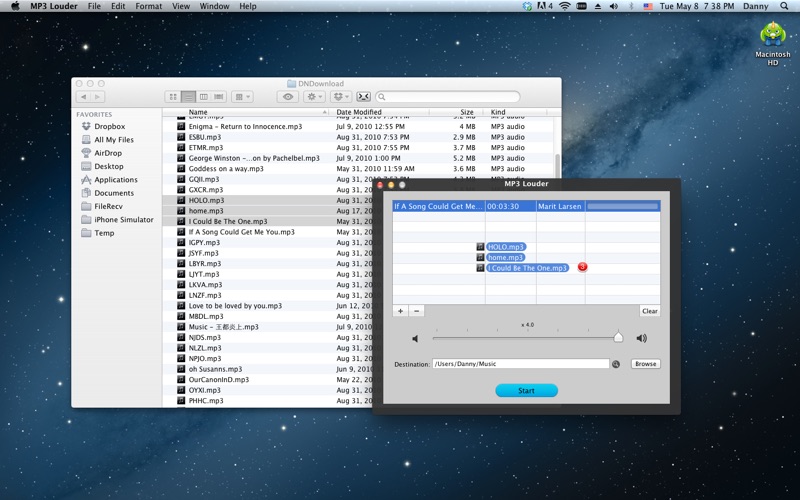The image size is (800, 500).
Task: Open the Finder arrange dropdown
Action: click(242, 96)
